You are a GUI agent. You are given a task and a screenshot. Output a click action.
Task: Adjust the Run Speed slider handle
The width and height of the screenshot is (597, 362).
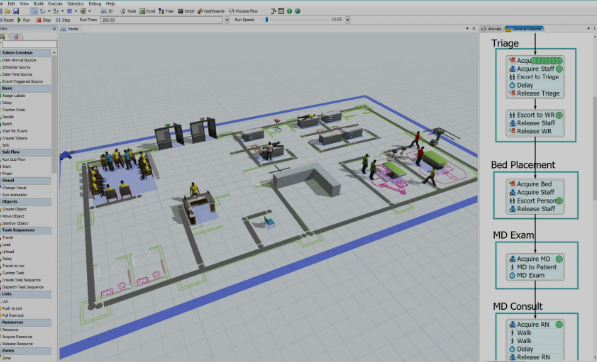267,19
